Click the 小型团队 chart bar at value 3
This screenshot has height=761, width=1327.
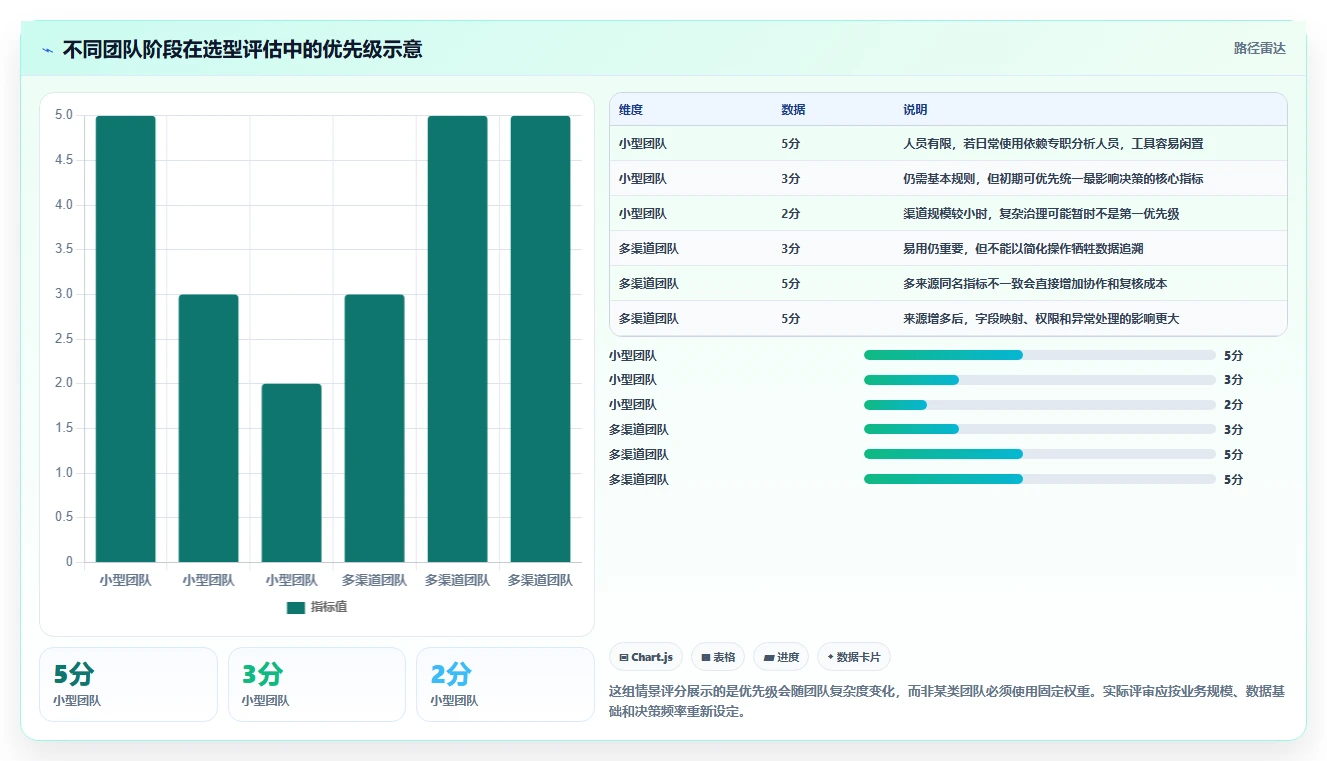coord(209,428)
